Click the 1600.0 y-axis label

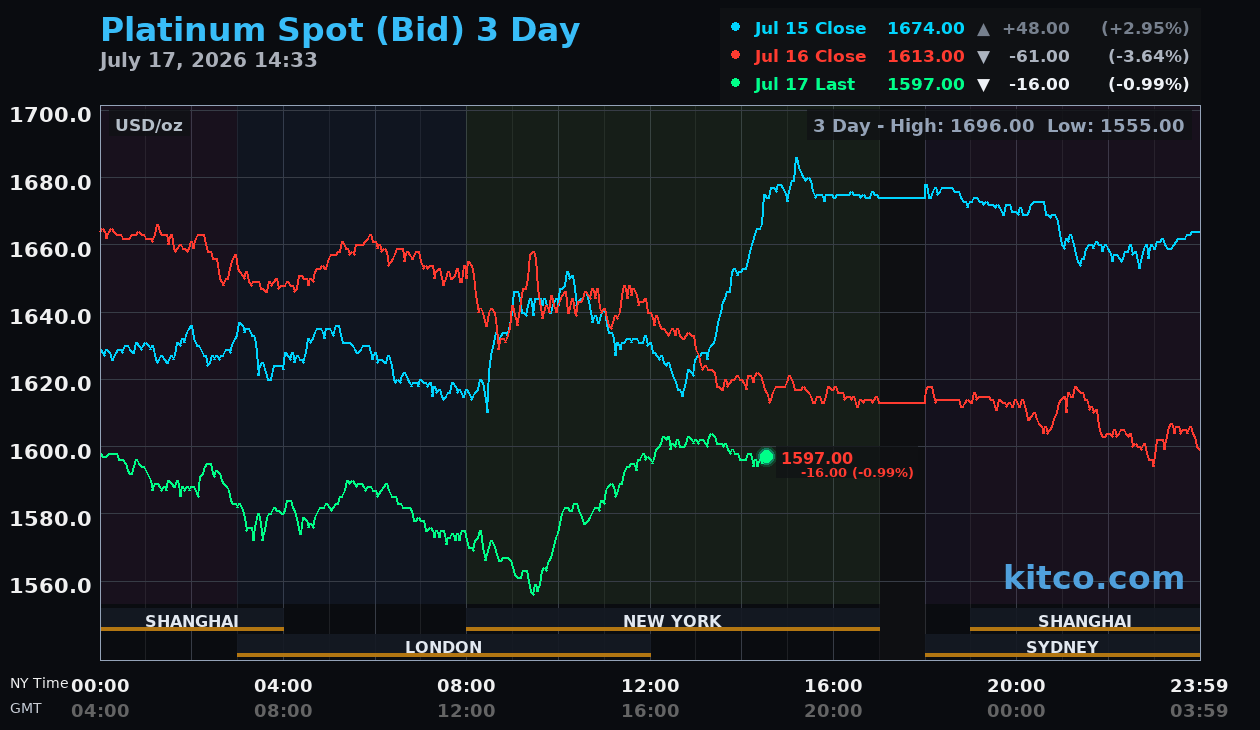coord(50,450)
